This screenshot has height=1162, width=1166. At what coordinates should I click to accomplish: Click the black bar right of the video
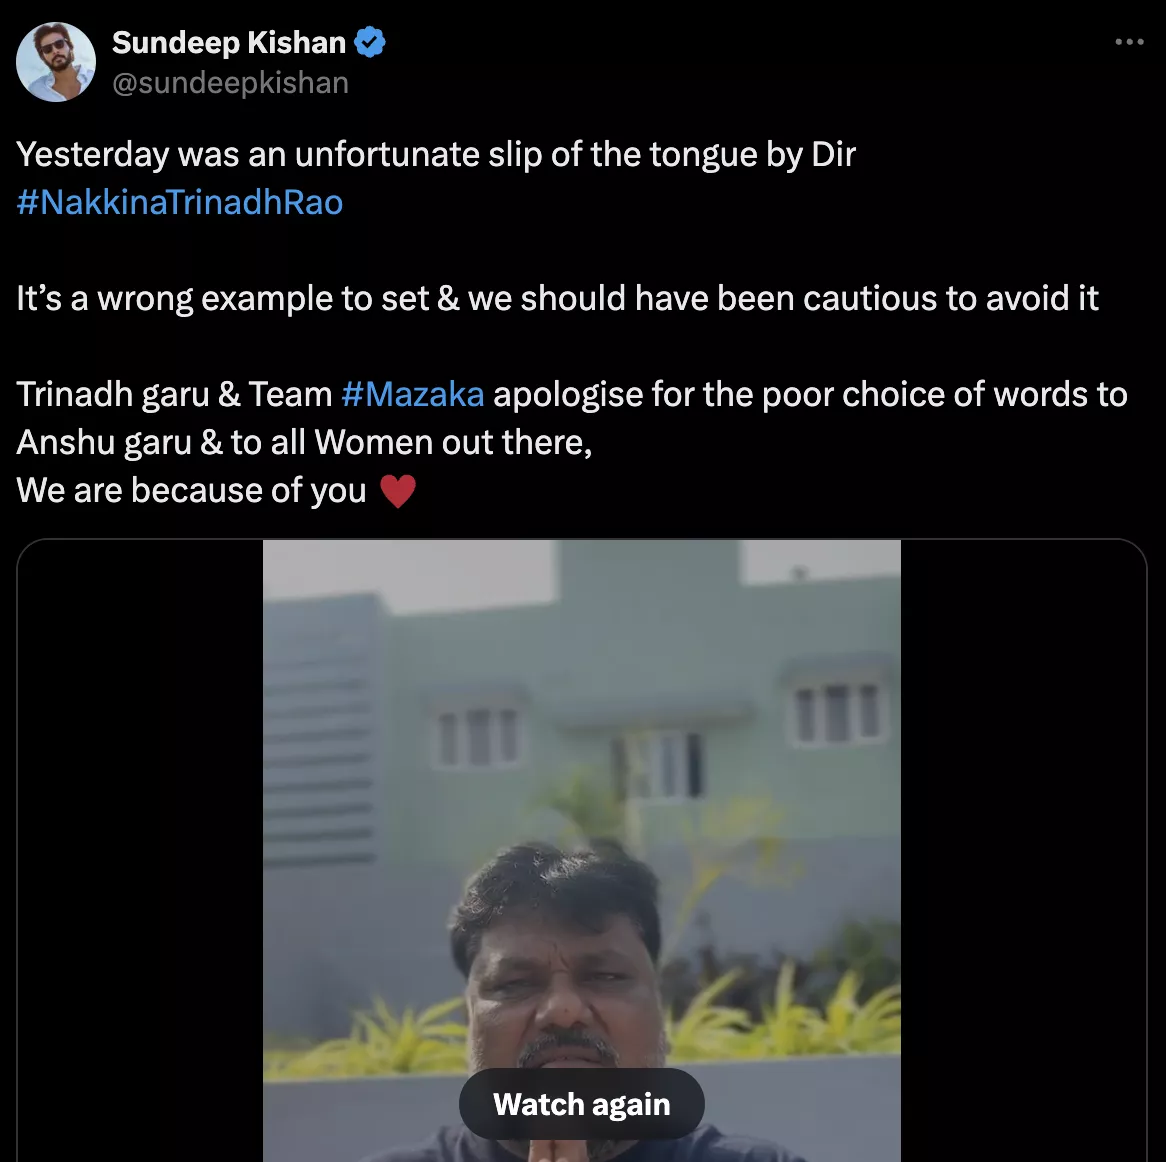1022,850
